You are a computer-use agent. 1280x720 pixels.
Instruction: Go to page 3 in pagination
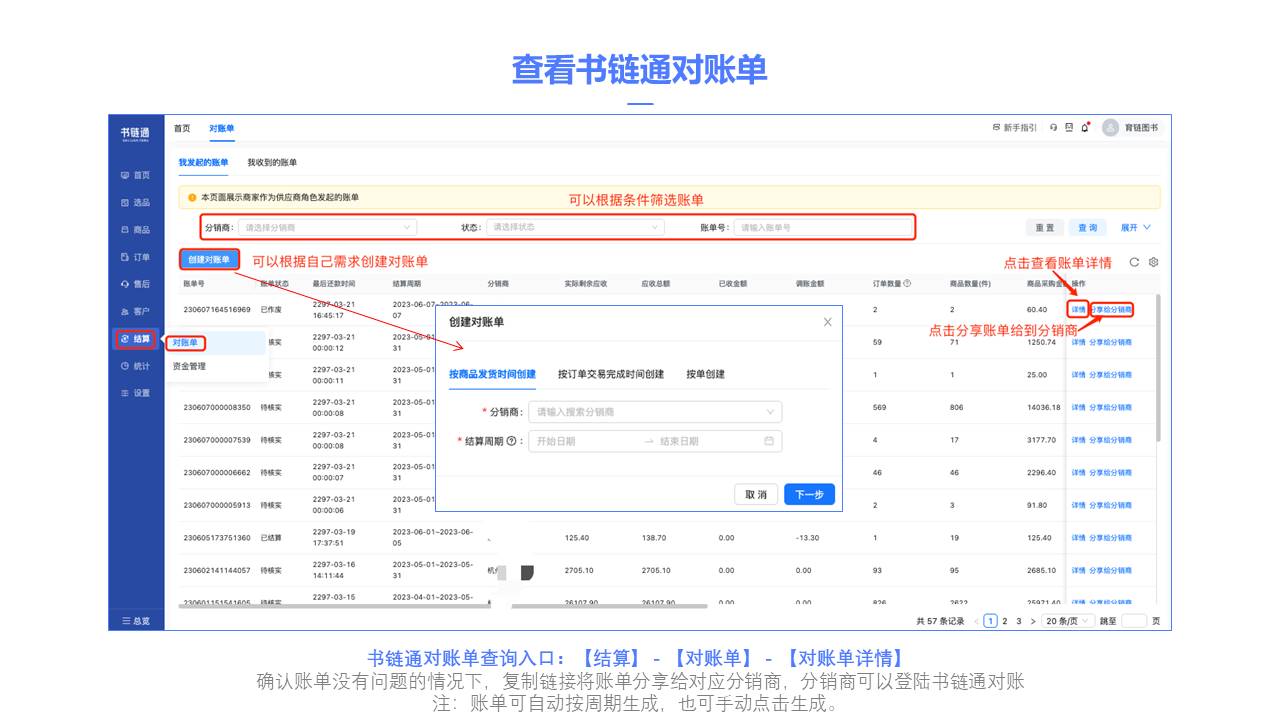point(1019,621)
